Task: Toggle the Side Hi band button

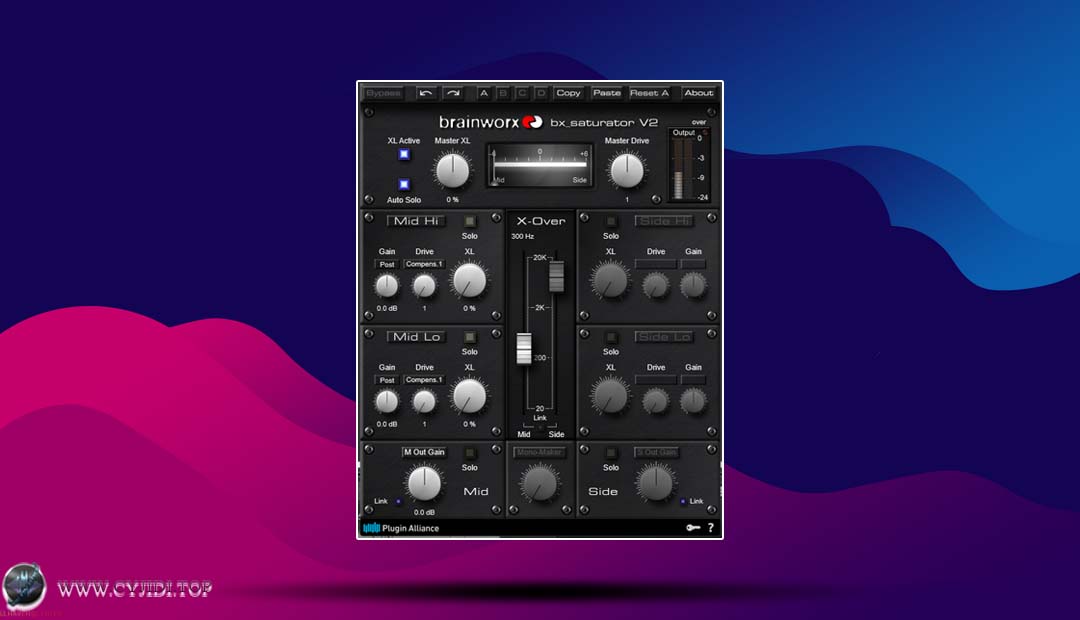Action: coord(664,221)
